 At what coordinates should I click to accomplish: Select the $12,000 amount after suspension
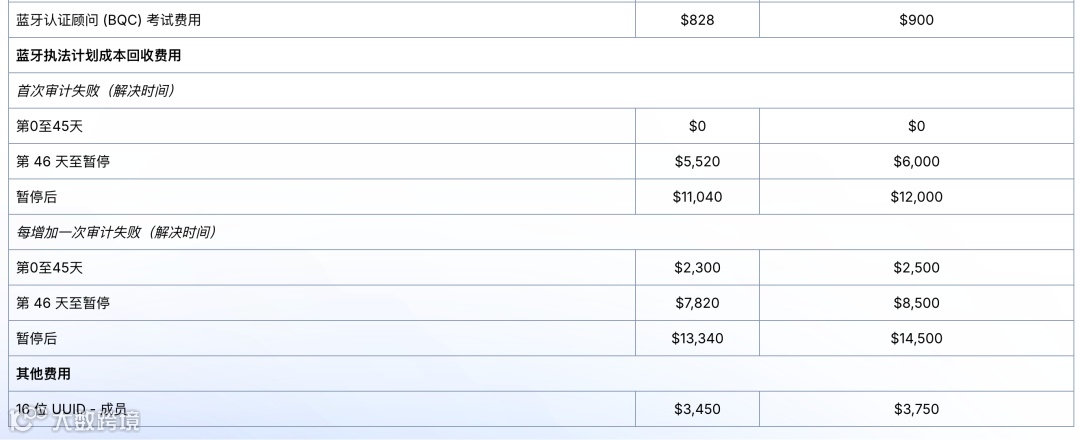pyautogui.click(x=916, y=197)
